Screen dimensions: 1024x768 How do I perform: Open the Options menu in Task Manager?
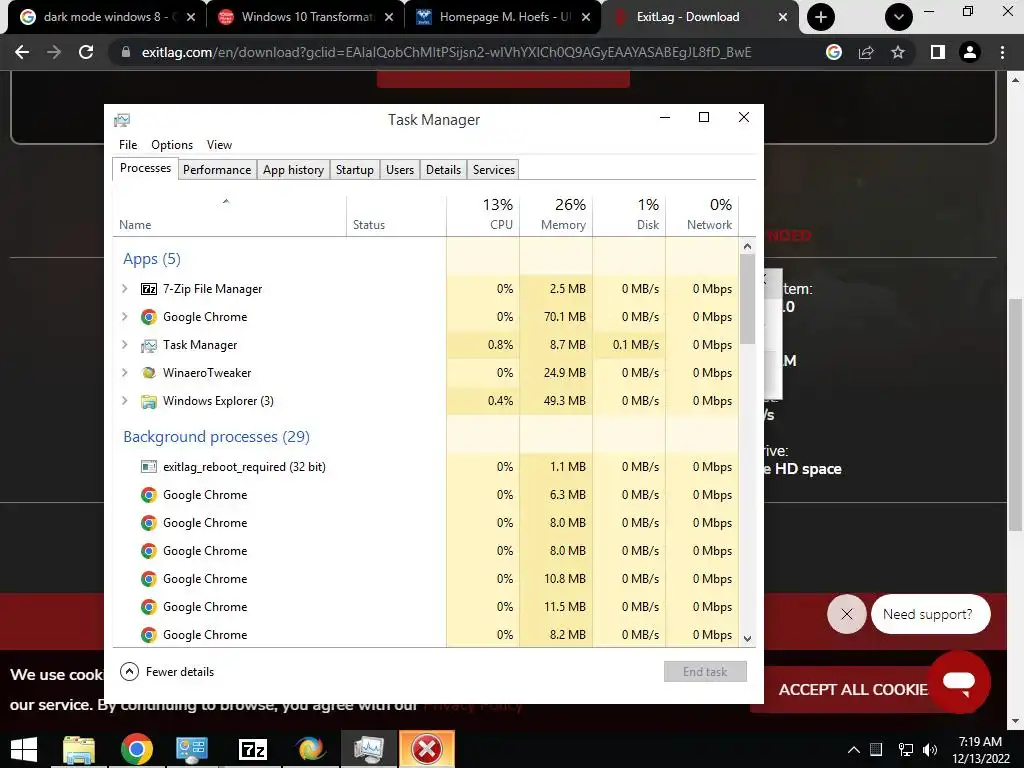(172, 145)
